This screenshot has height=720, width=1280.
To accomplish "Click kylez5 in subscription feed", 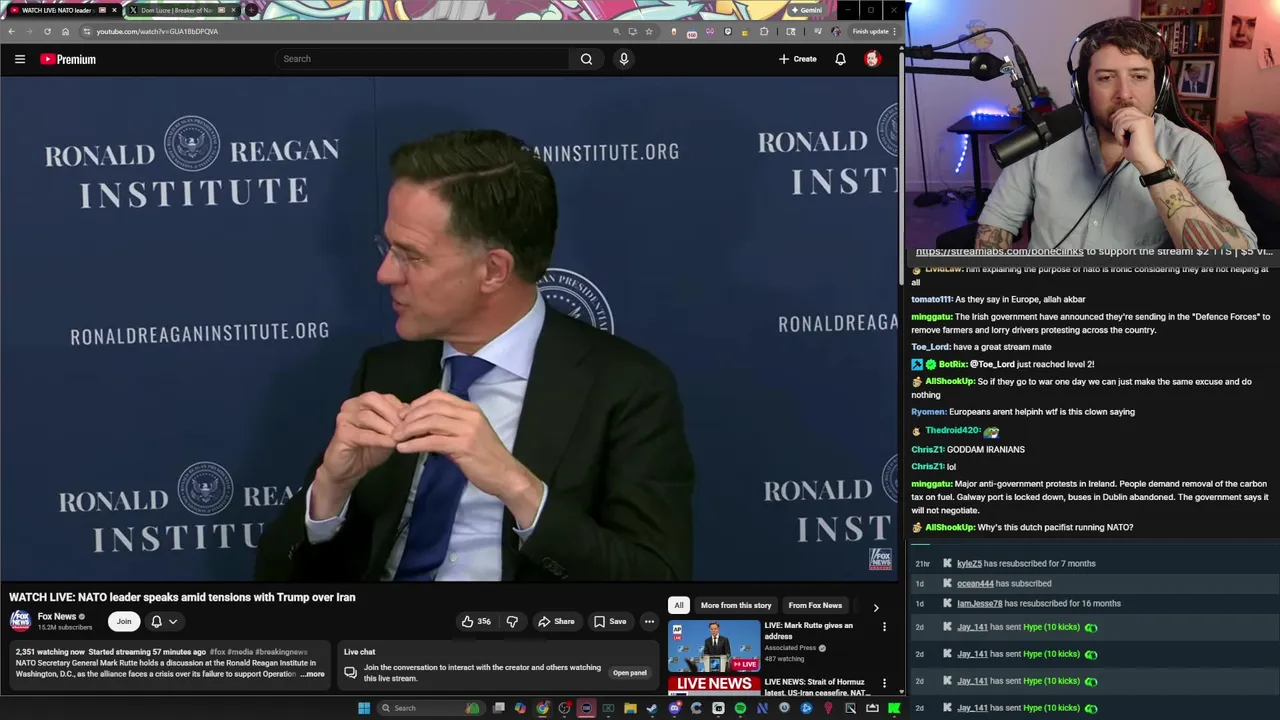I will (969, 564).
